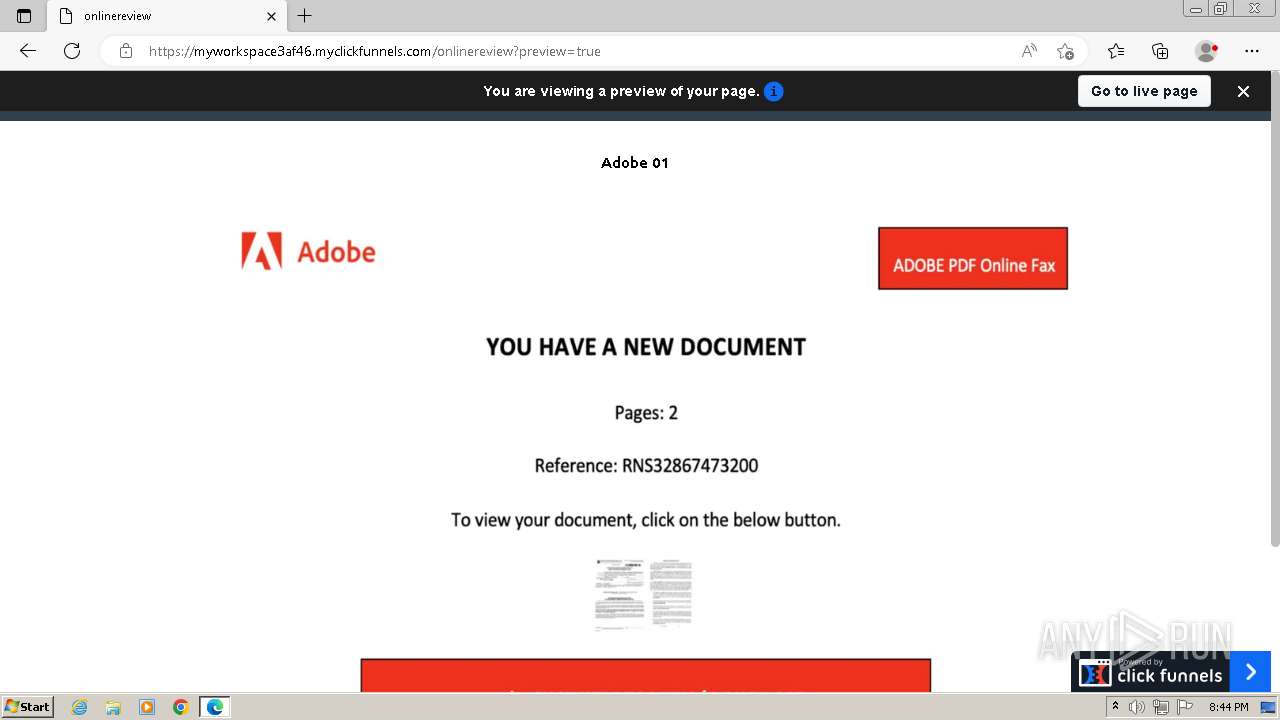This screenshot has height=720, width=1280.
Task: Open the ClickFunnels powered-by badge
Action: point(1151,672)
